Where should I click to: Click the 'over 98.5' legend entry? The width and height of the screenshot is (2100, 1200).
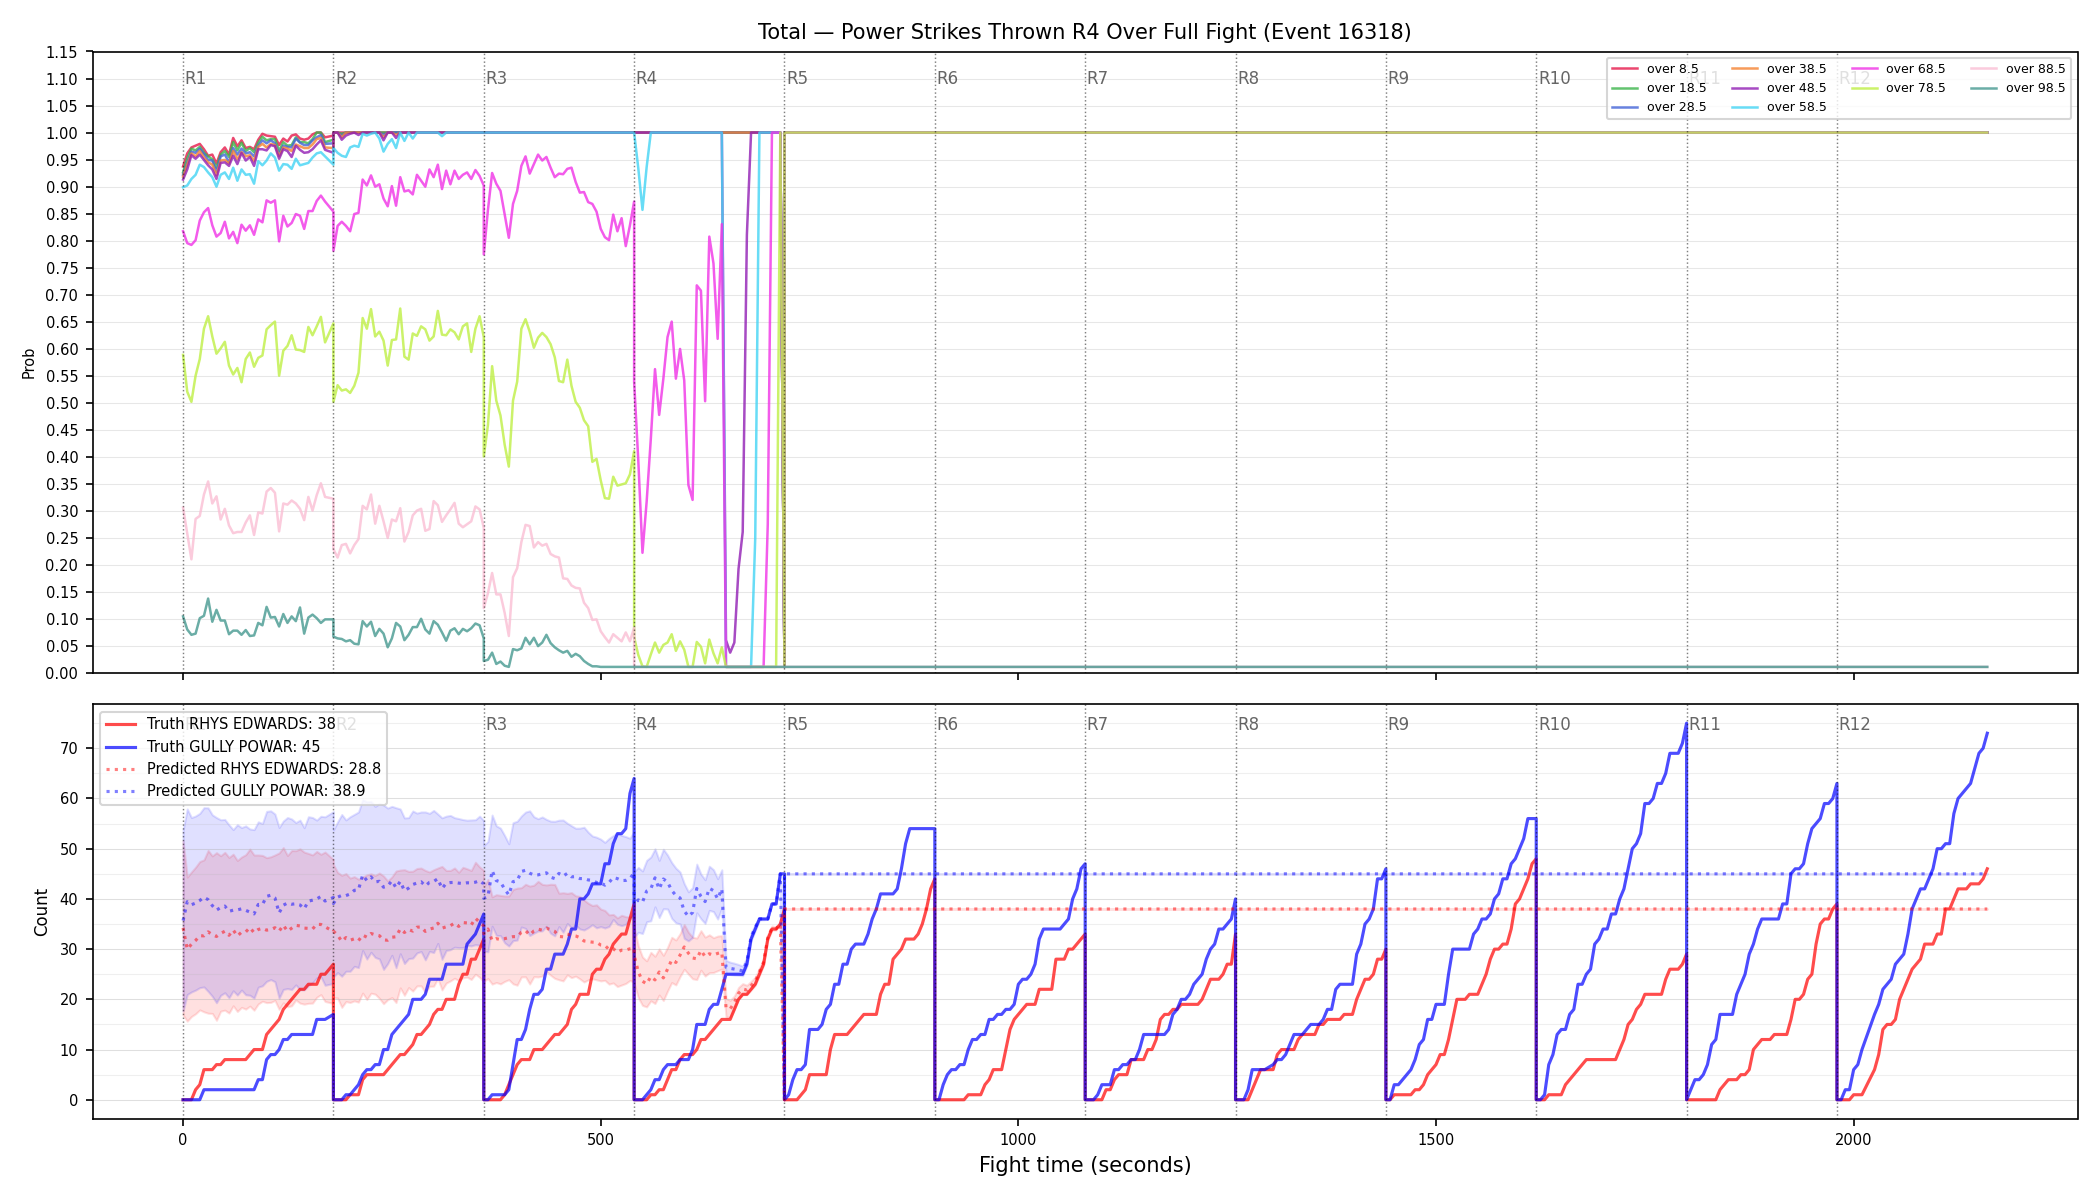(x=2018, y=88)
